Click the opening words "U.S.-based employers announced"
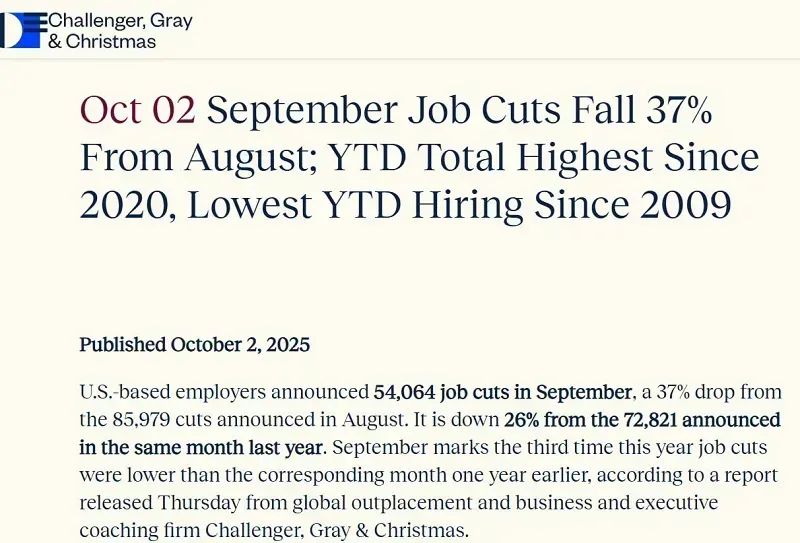 click(x=224, y=392)
